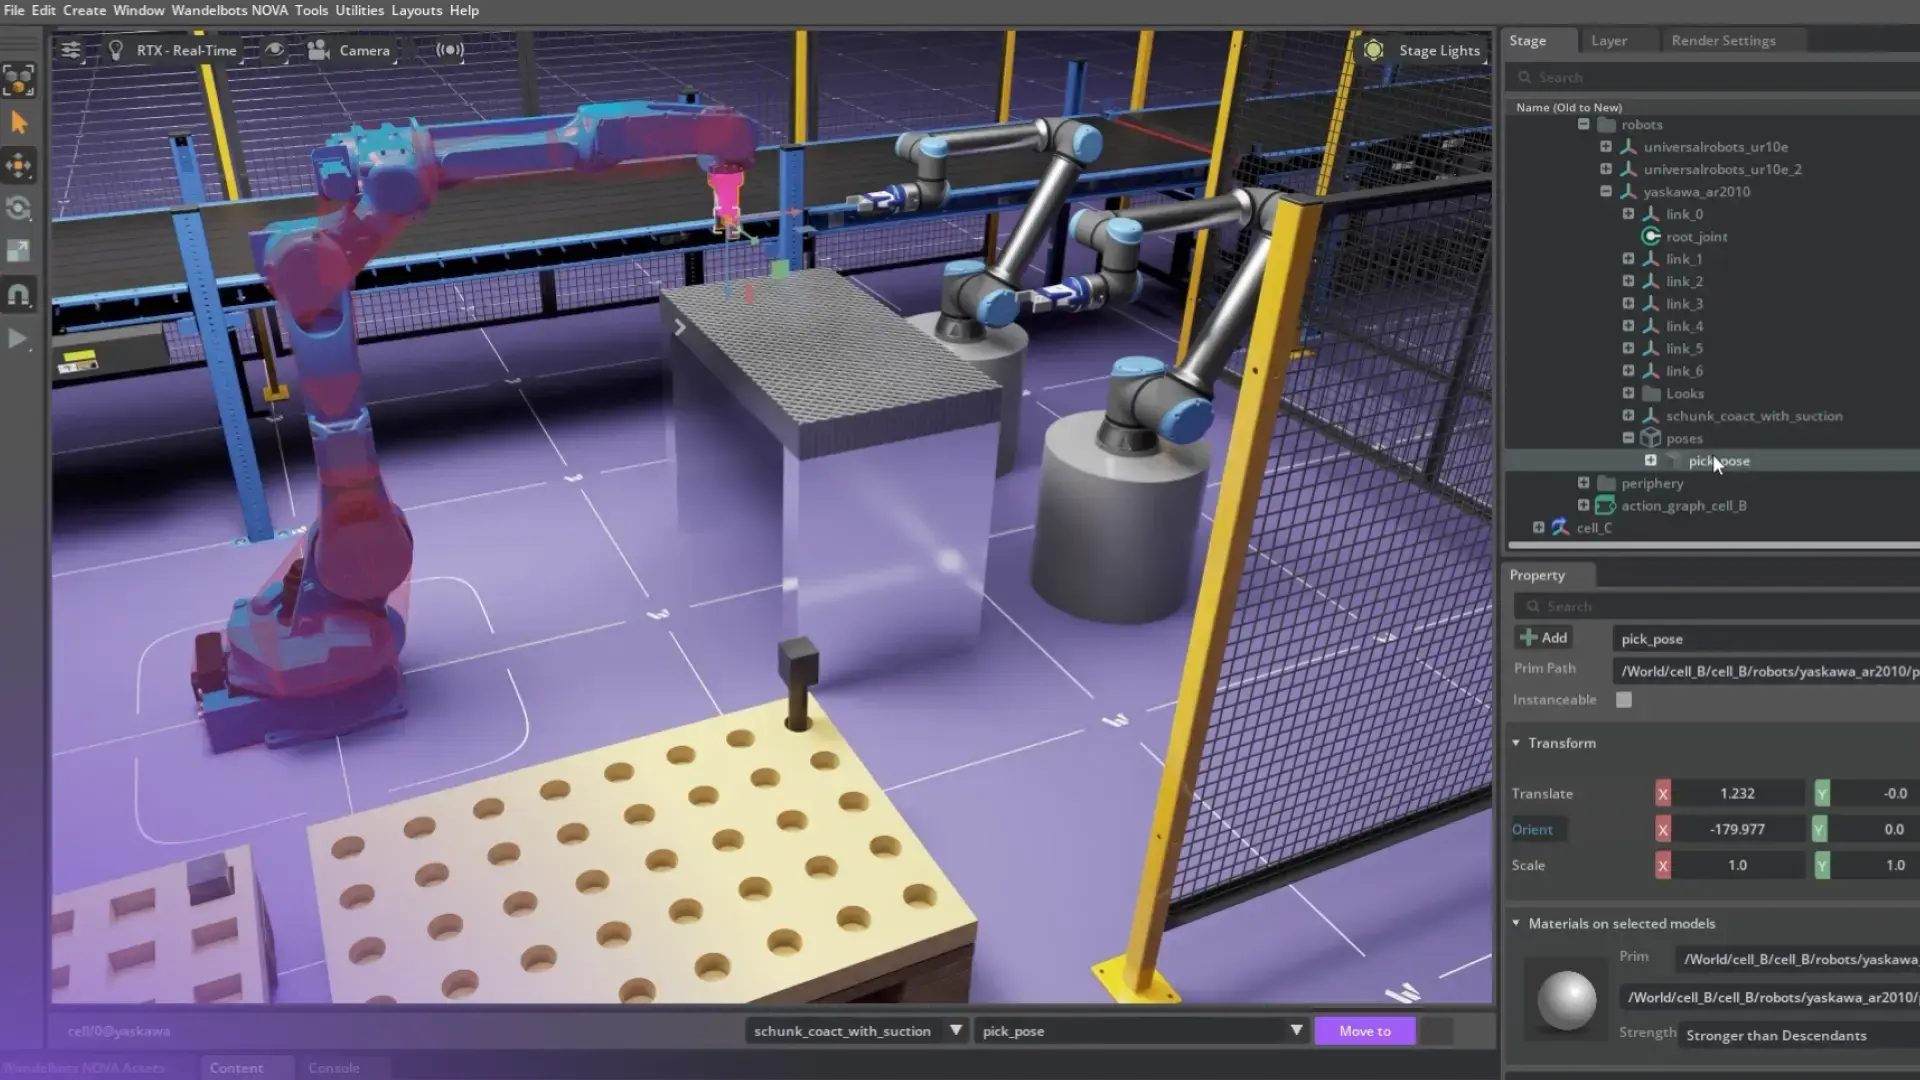
Task: Expand universalrobots_ur10e tree node
Action: 1606,146
